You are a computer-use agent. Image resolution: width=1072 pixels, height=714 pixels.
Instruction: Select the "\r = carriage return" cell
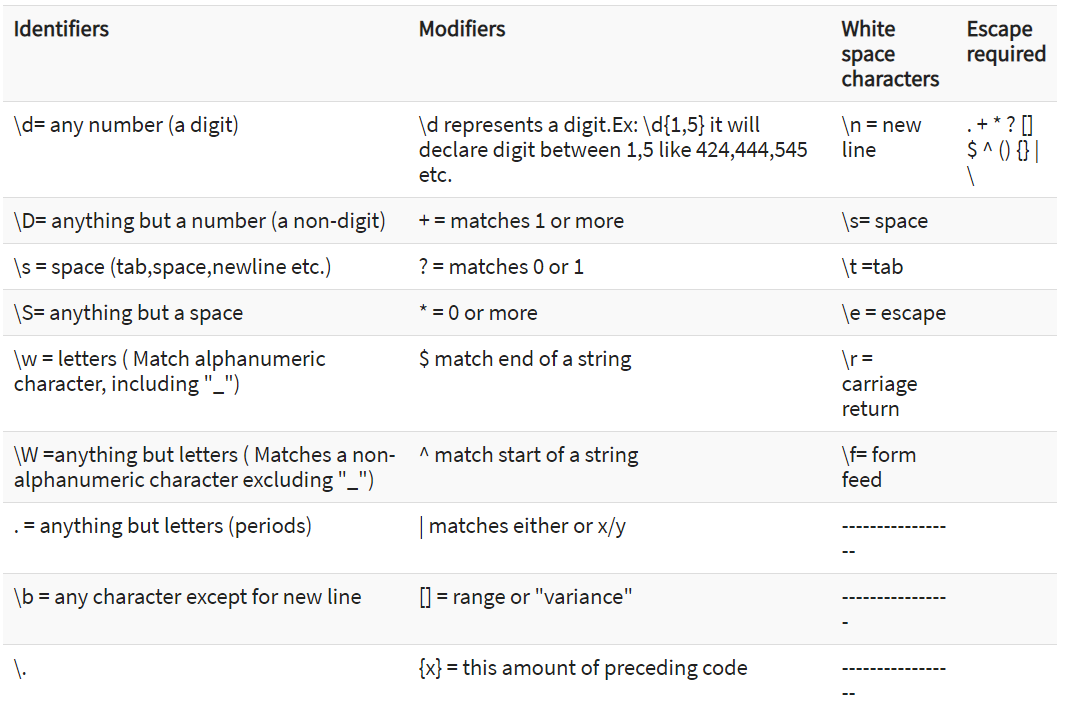(879, 384)
